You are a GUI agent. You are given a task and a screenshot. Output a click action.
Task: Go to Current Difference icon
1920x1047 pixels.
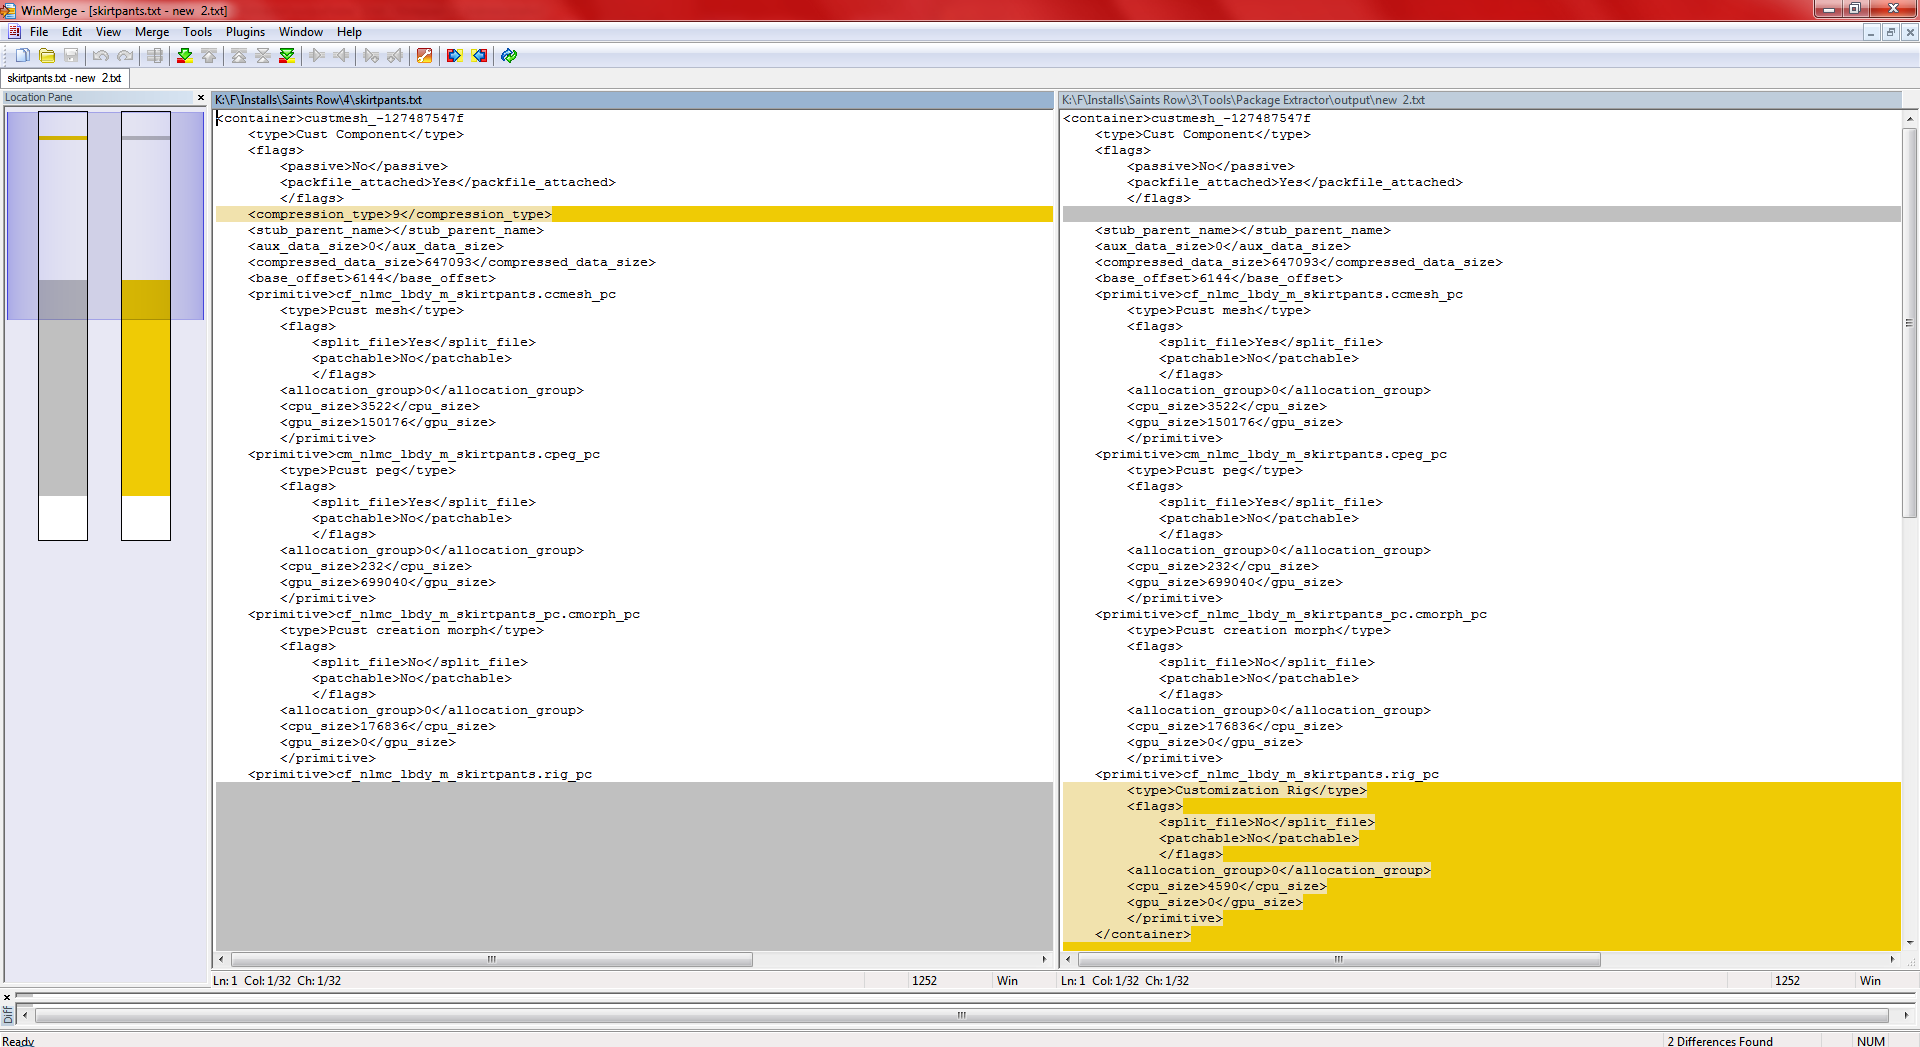[x=263, y=56]
